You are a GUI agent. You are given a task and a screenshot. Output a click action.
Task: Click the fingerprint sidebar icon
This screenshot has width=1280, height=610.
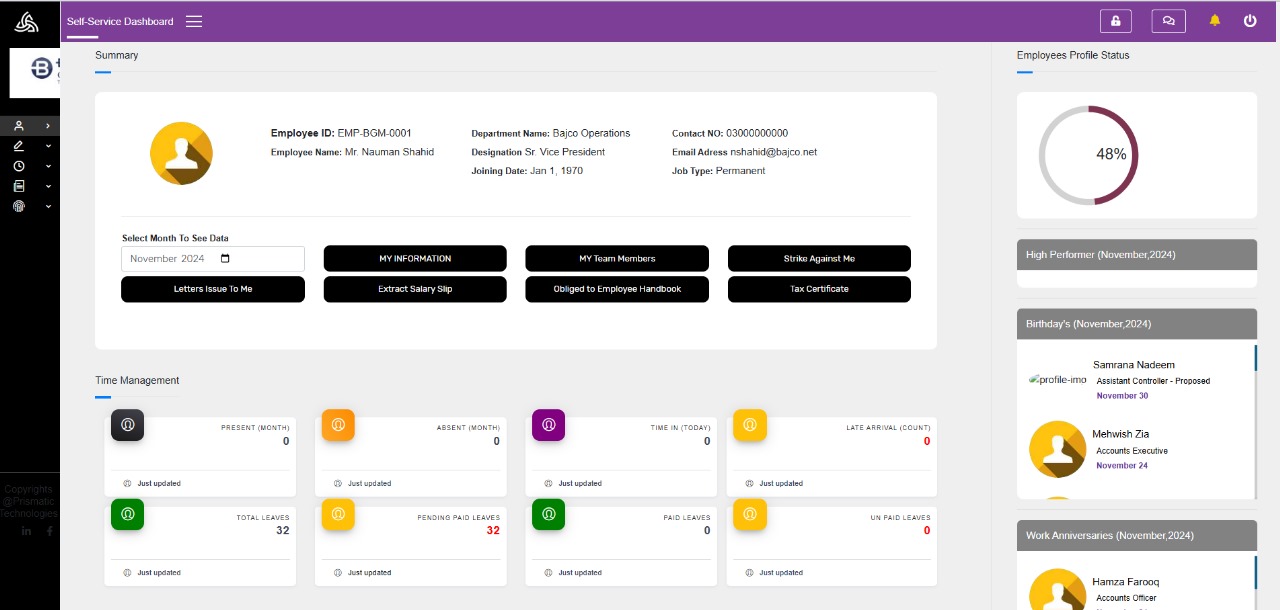coord(19,206)
